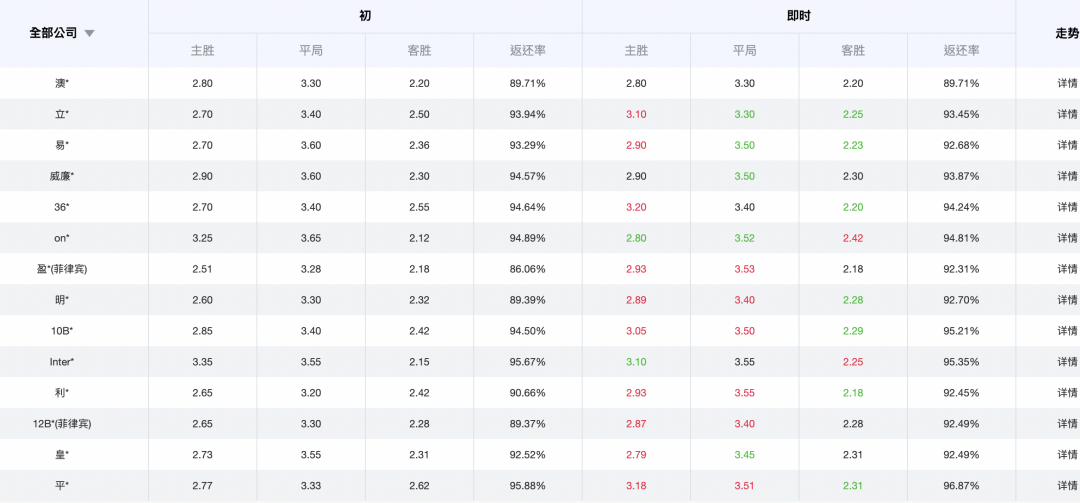Open the 全部公司 dropdown arrow
Viewport: 1080px width, 503px height.
[89, 34]
